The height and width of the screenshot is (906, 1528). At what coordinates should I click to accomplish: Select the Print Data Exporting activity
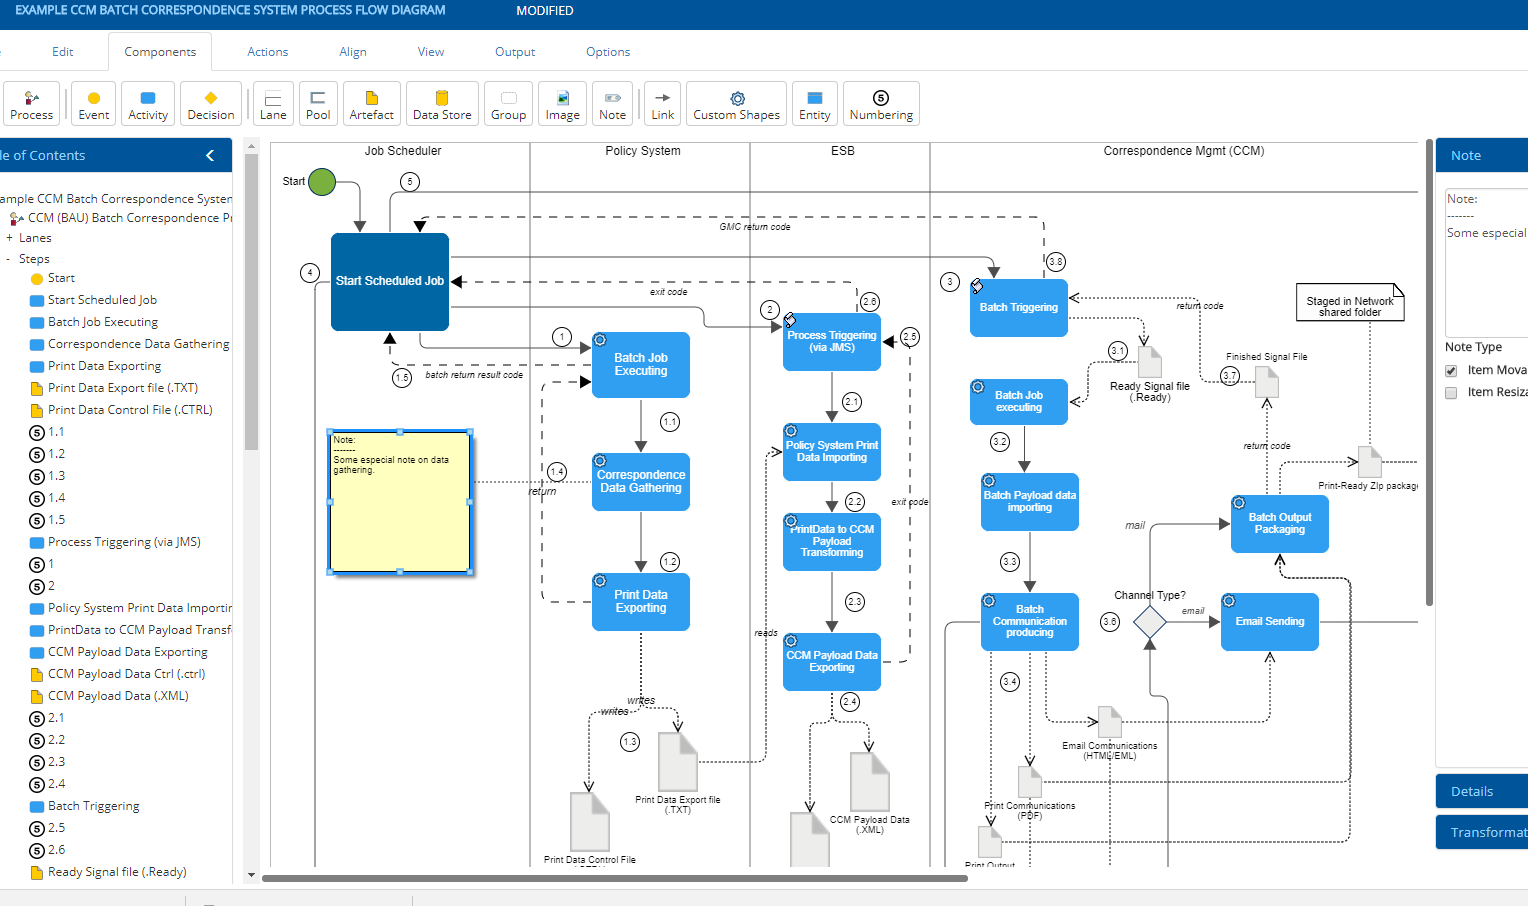click(x=641, y=602)
